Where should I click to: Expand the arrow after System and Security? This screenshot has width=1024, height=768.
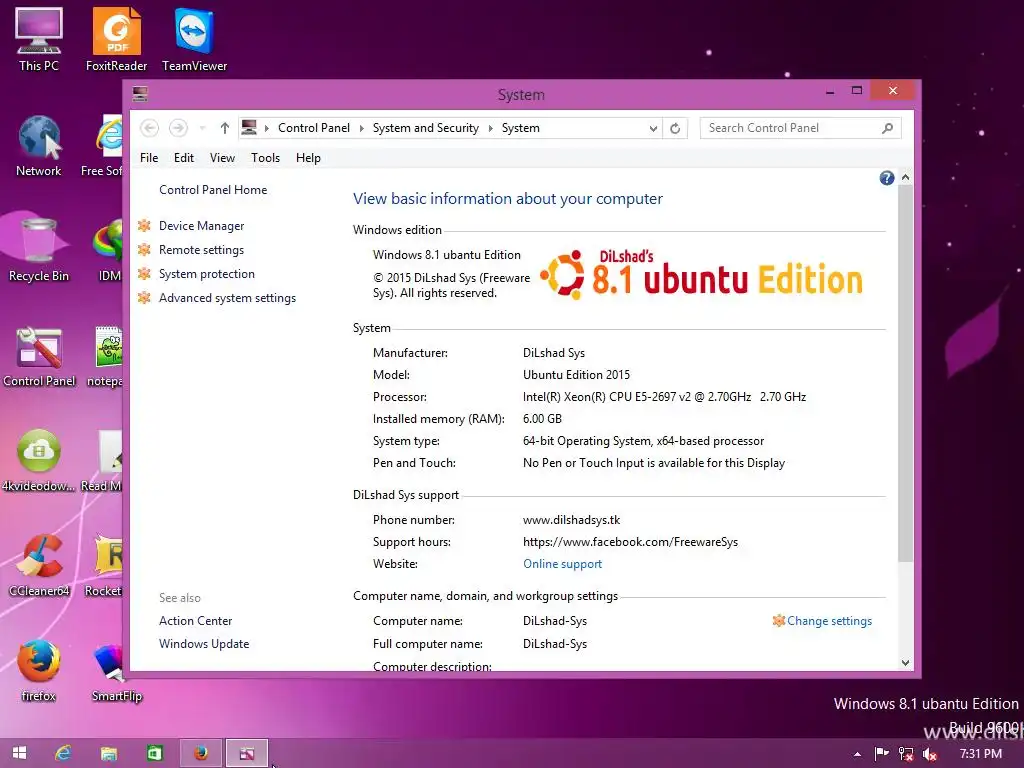coord(490,128)
